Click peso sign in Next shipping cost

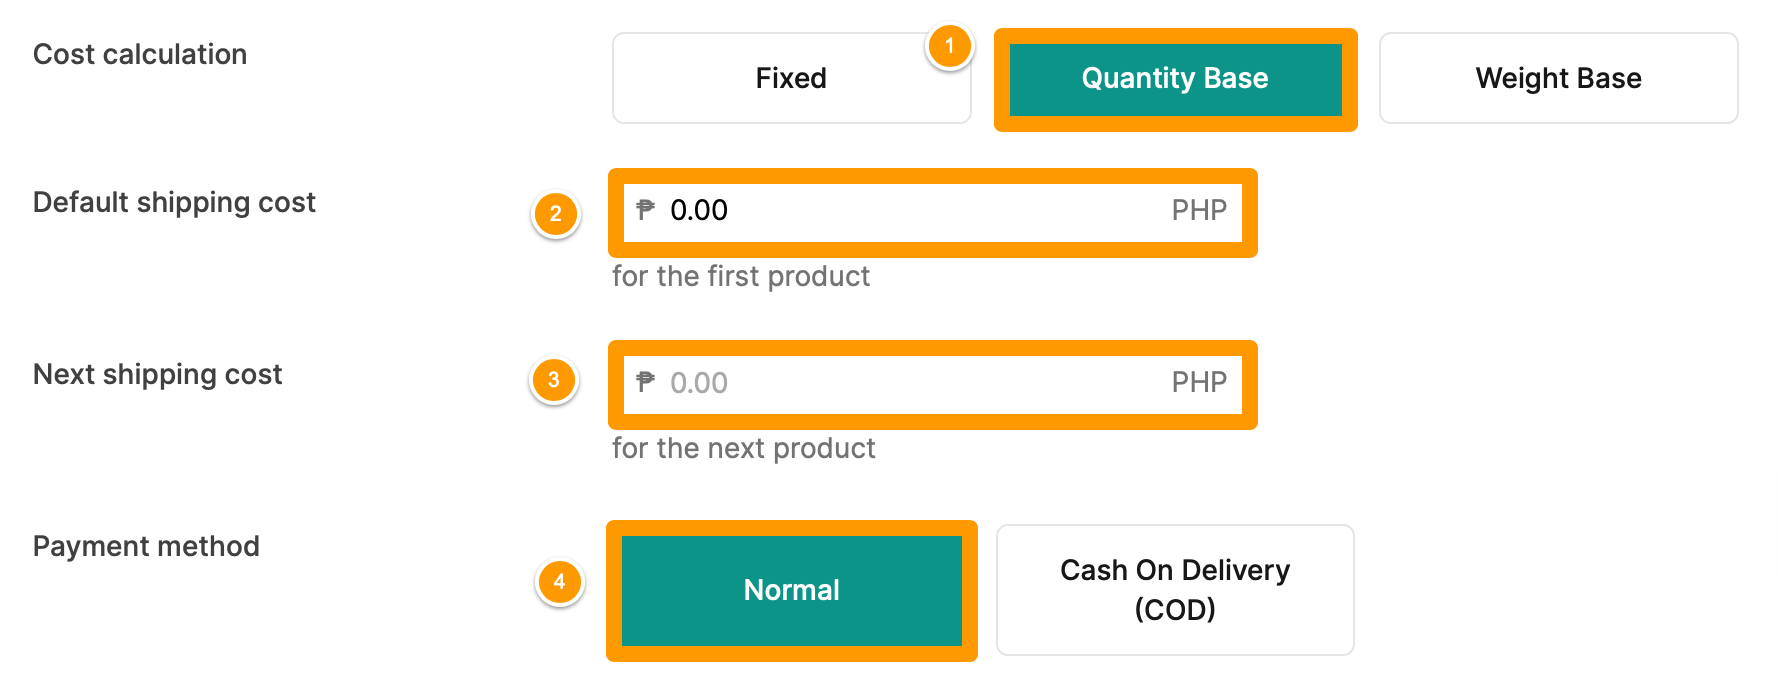point(645,382)
